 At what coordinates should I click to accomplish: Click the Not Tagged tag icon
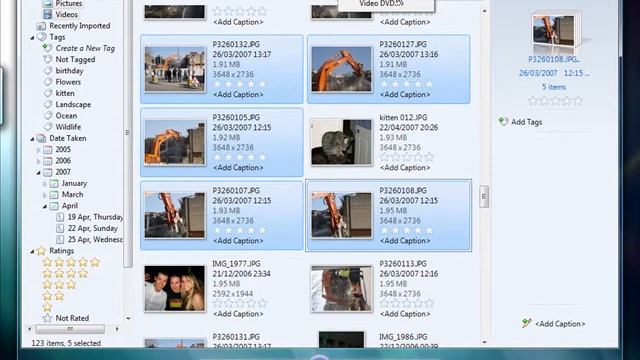click(x=48, y=59)
